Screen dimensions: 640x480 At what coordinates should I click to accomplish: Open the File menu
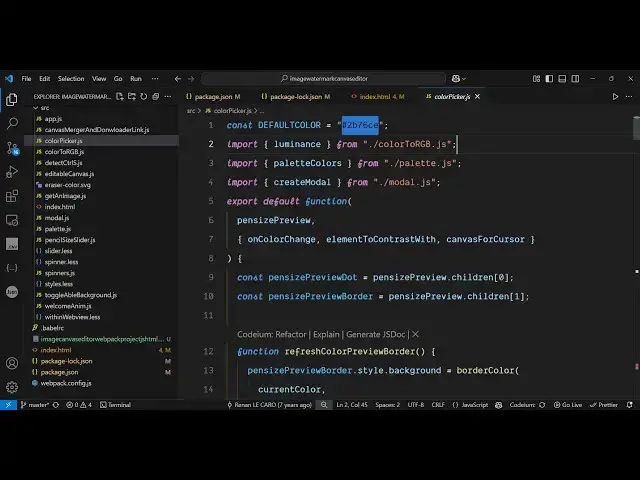[x=26, y=78]
